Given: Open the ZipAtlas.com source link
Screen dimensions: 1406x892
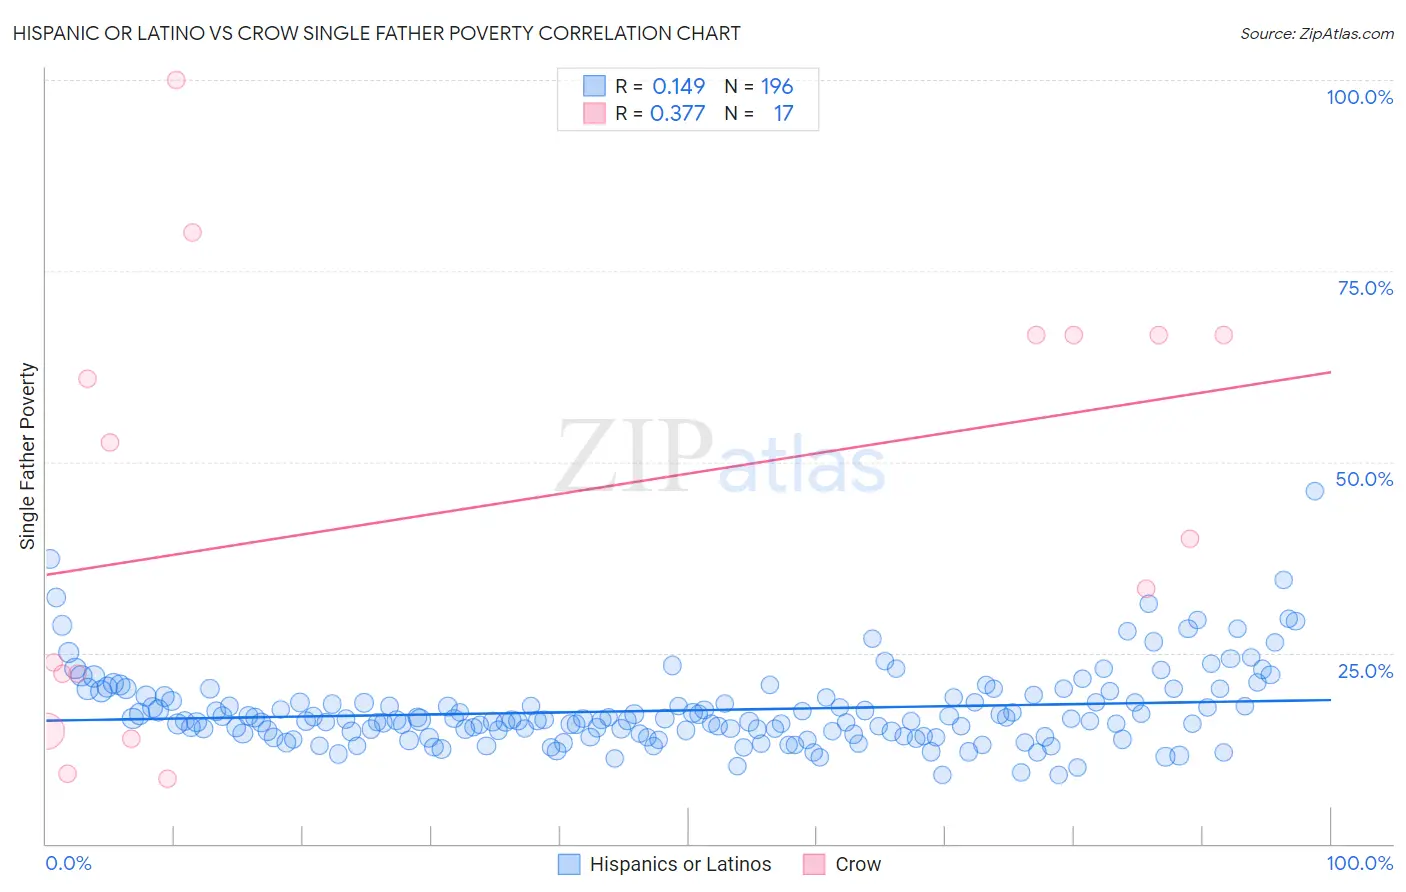Looking at the screenshot, I should click(1317, 33).
